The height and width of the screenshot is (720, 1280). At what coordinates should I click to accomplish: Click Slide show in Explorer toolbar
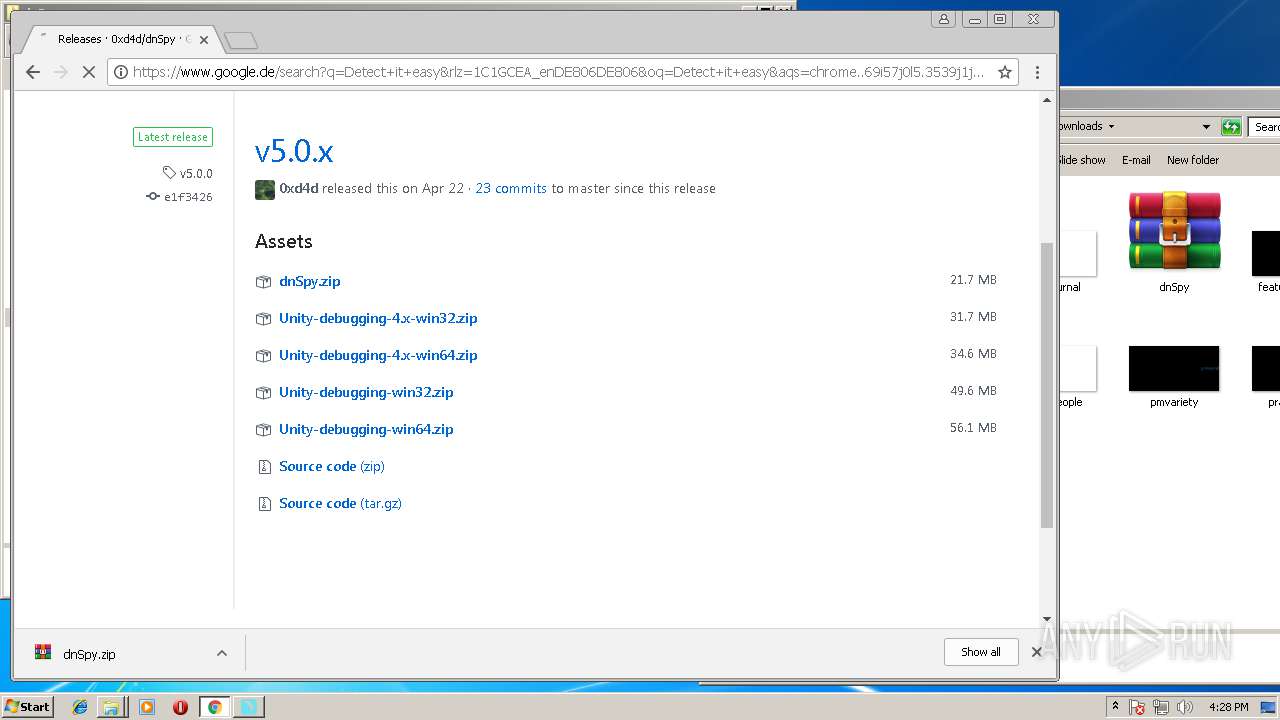click(1081, 160)
